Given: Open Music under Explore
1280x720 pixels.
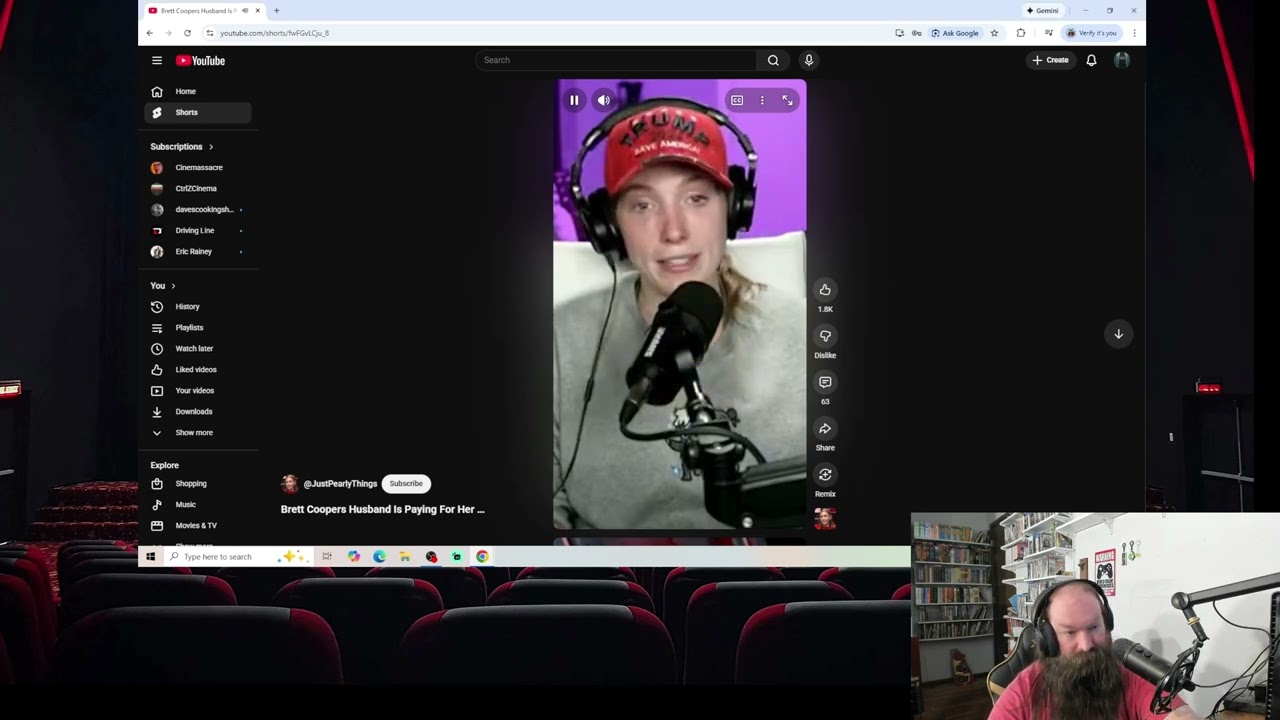Looking at the screenshot, I should (197, 505).
